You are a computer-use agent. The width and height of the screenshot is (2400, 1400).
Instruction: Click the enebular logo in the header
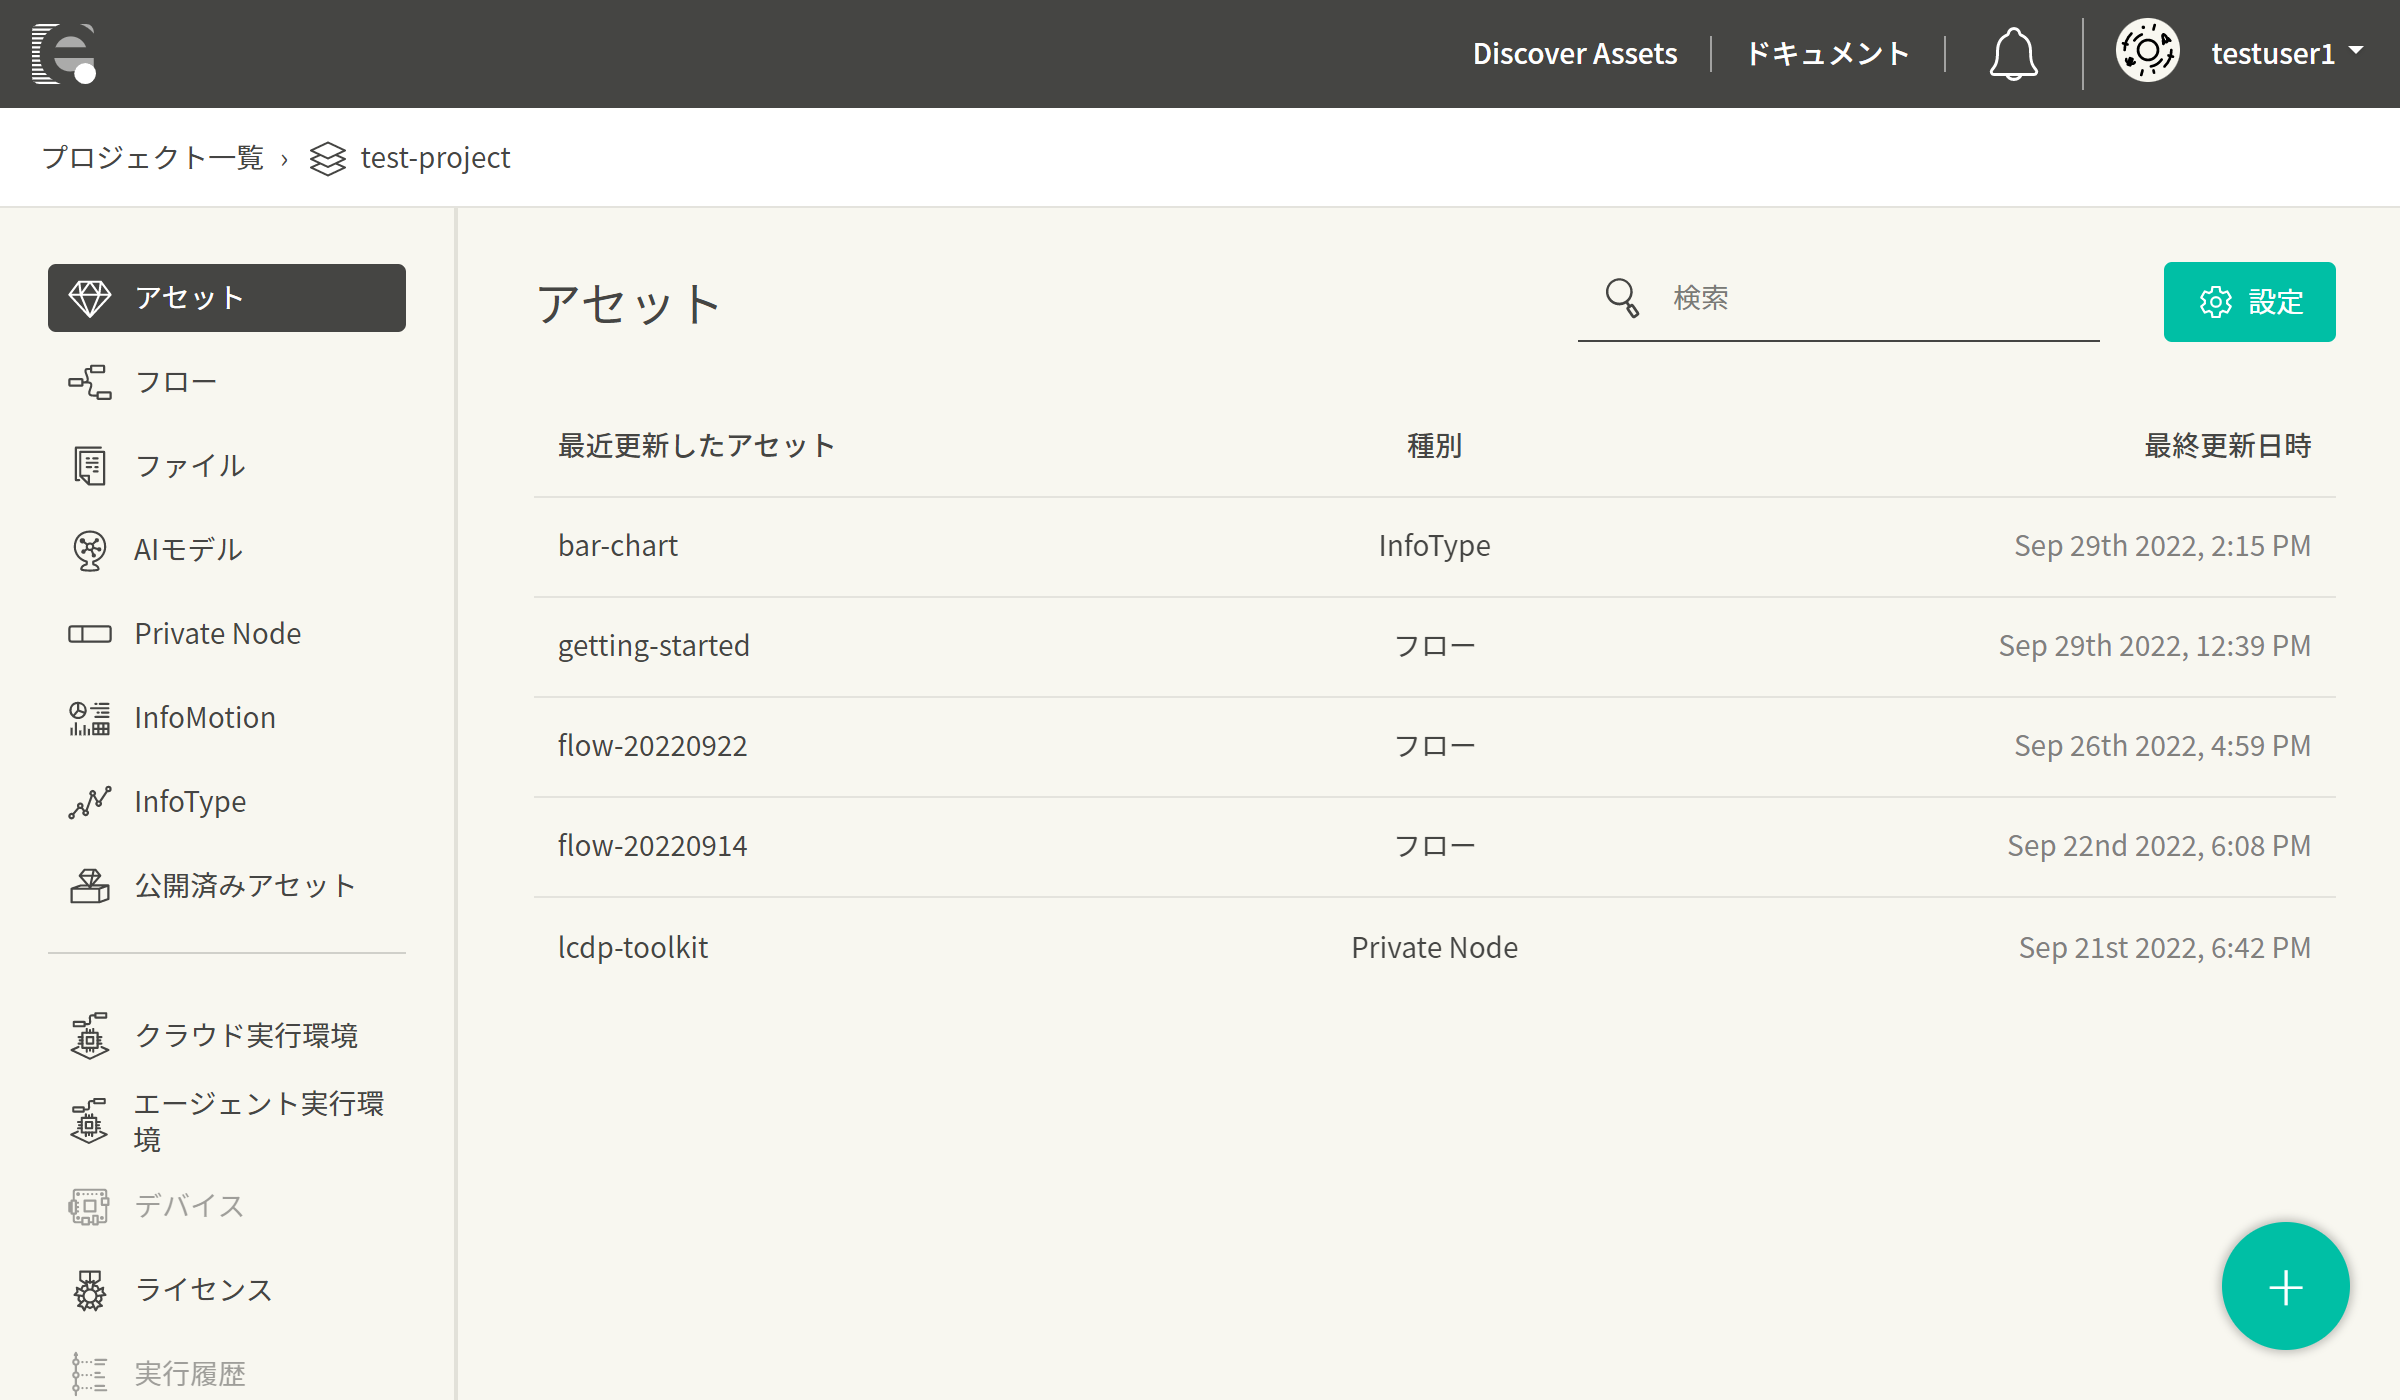tap(64, 54)
